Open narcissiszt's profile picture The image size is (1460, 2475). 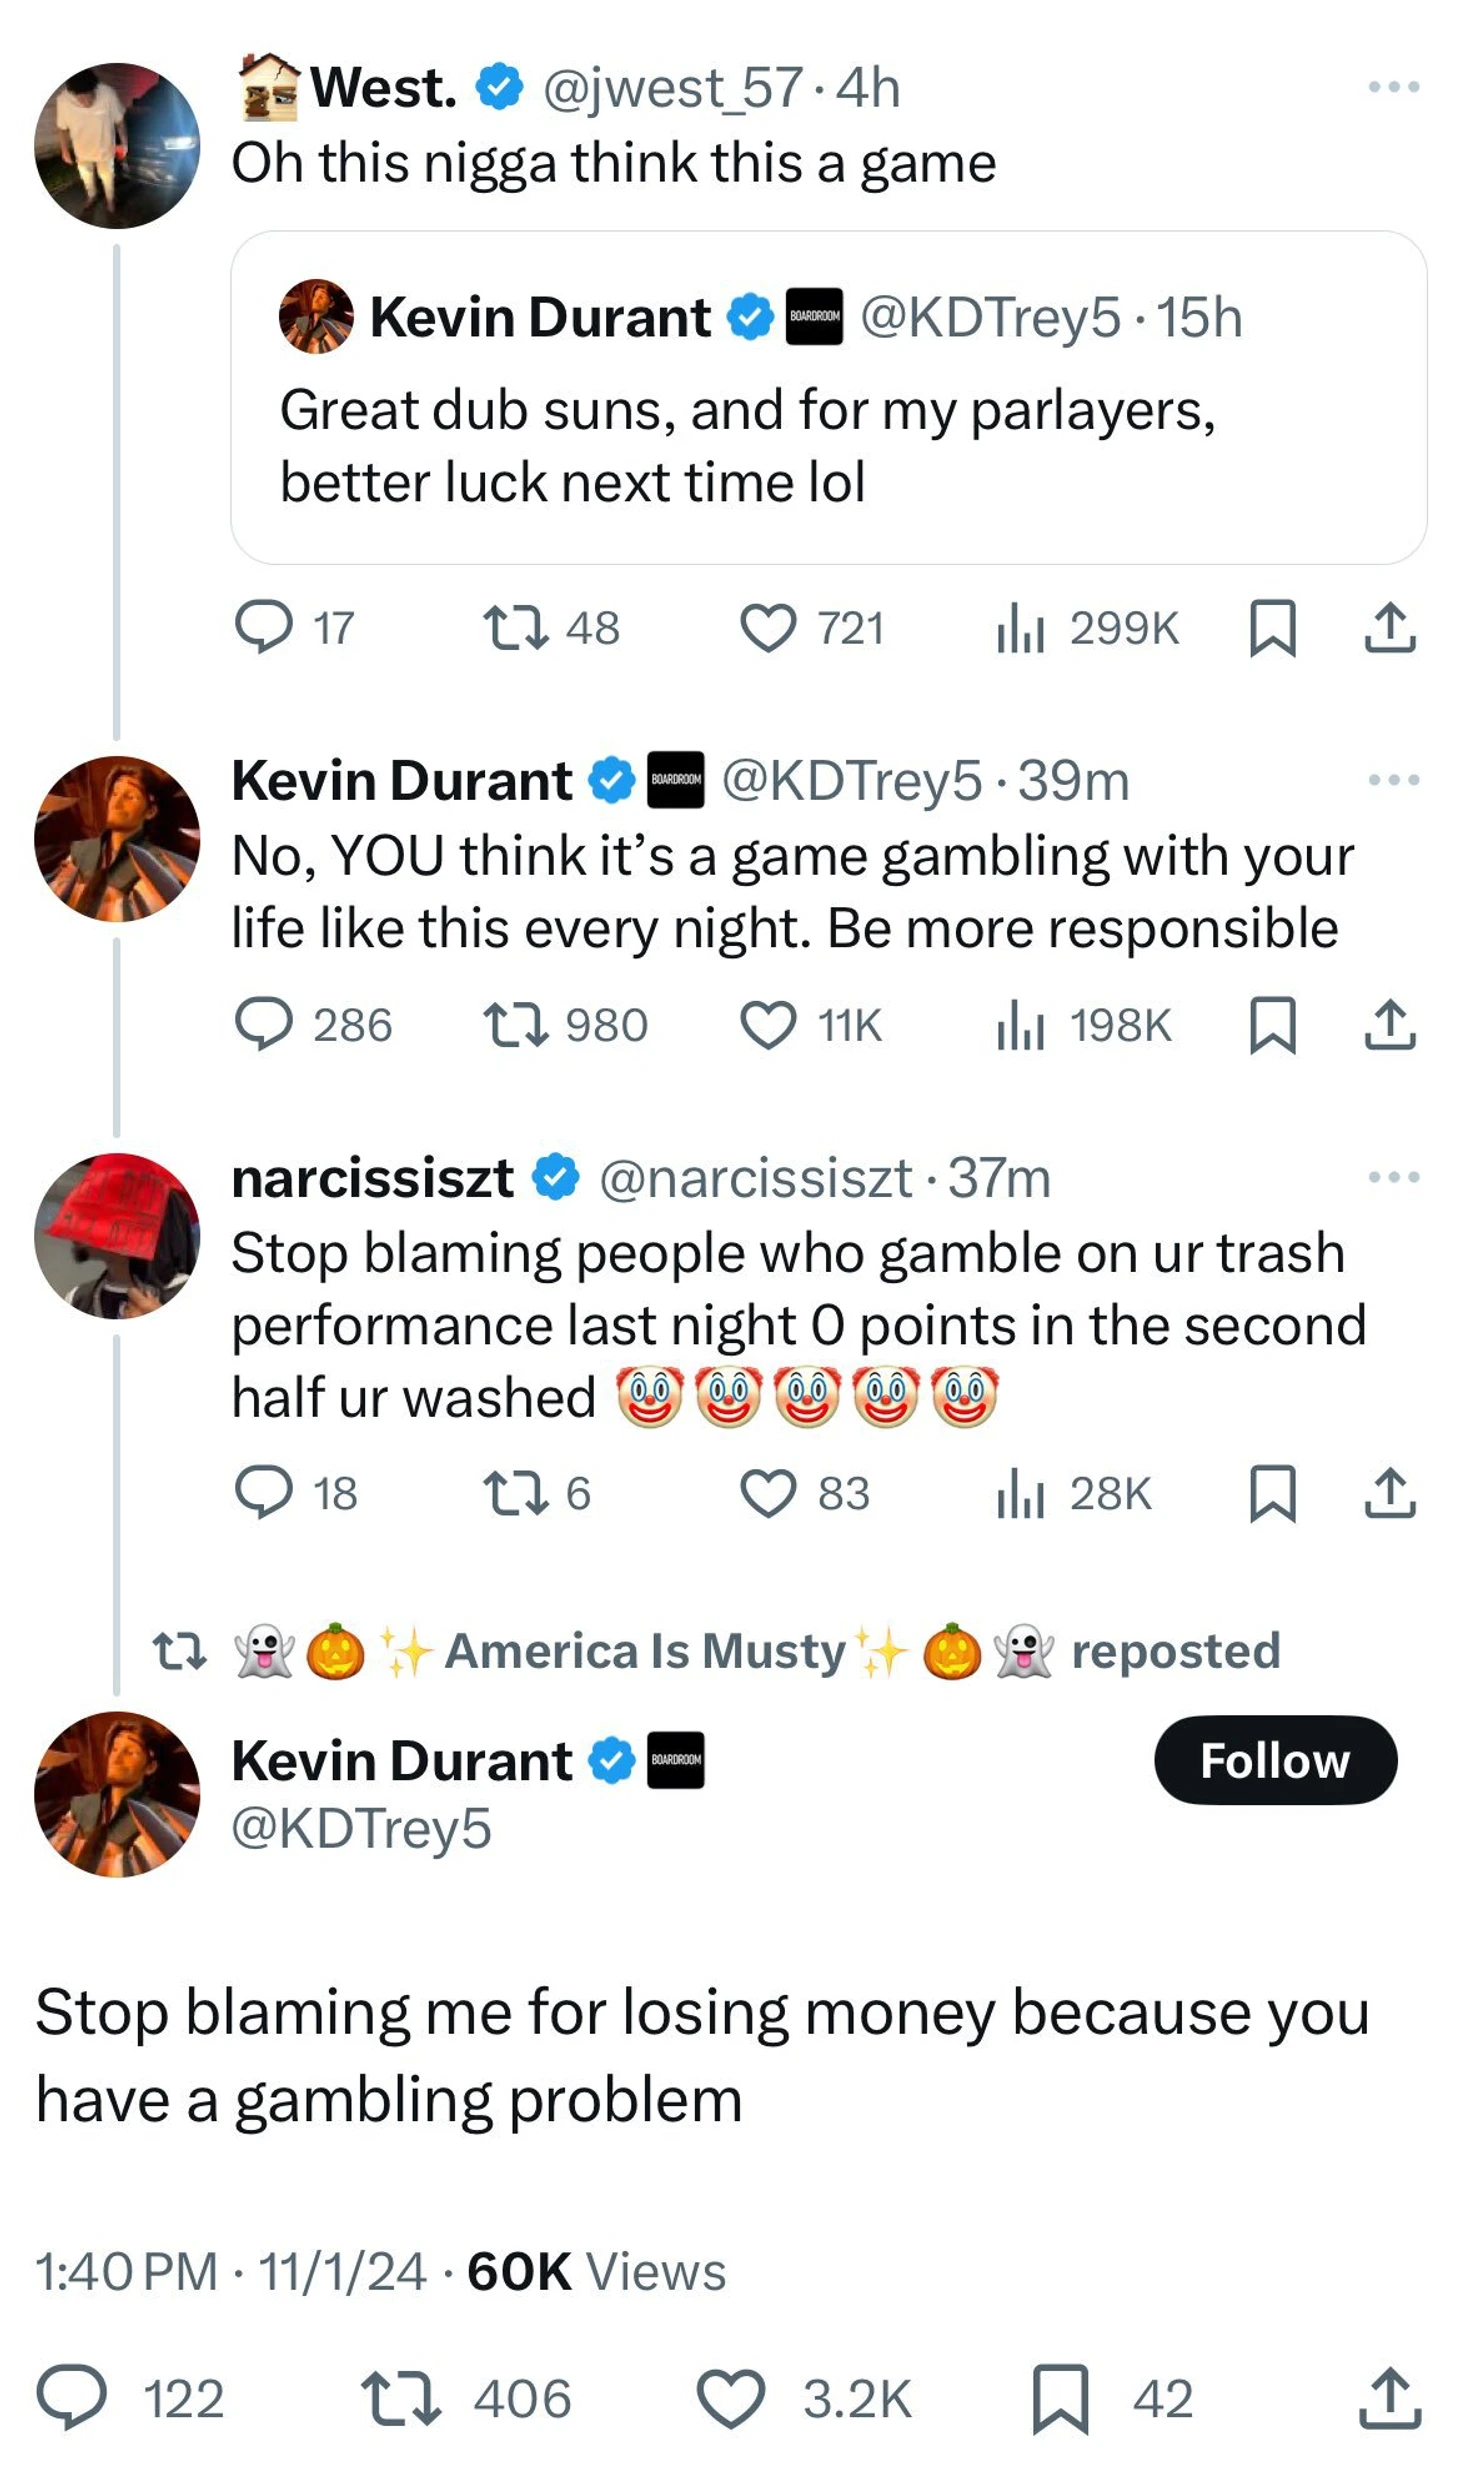point(116,1235)
